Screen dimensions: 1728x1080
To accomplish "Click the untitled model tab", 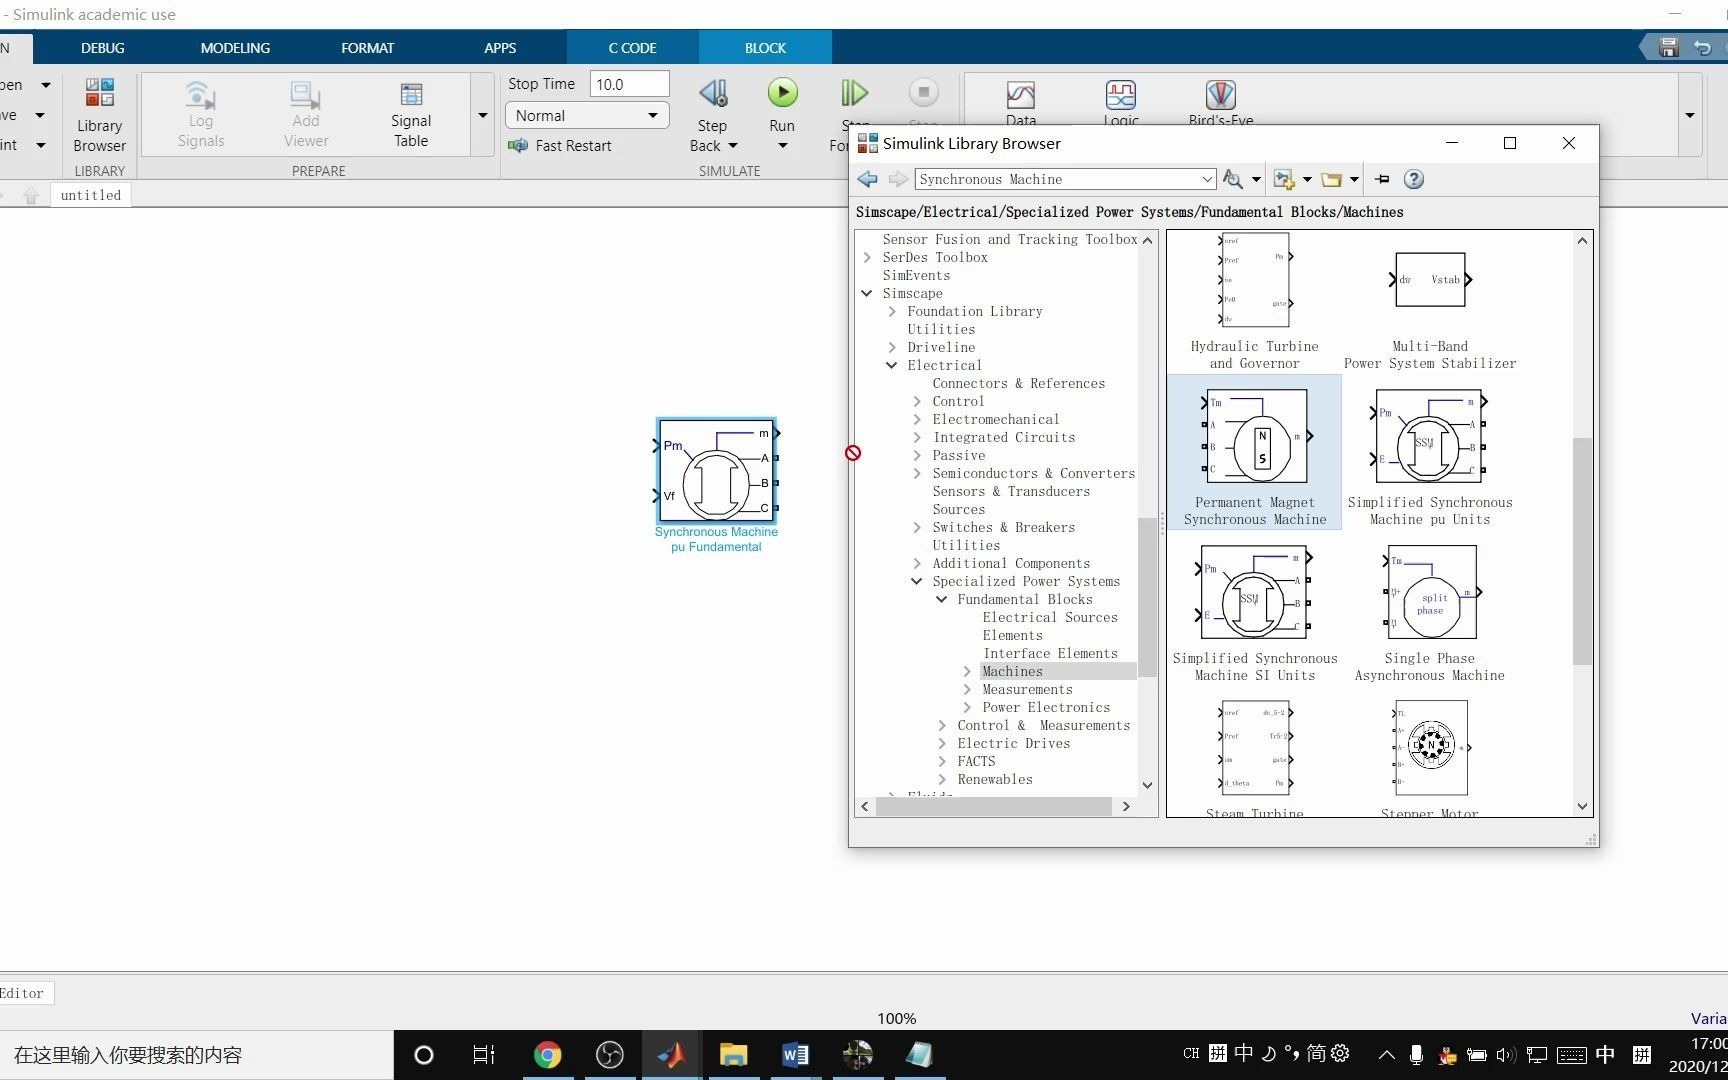I will pyautogui.click(x=90, y=195).
